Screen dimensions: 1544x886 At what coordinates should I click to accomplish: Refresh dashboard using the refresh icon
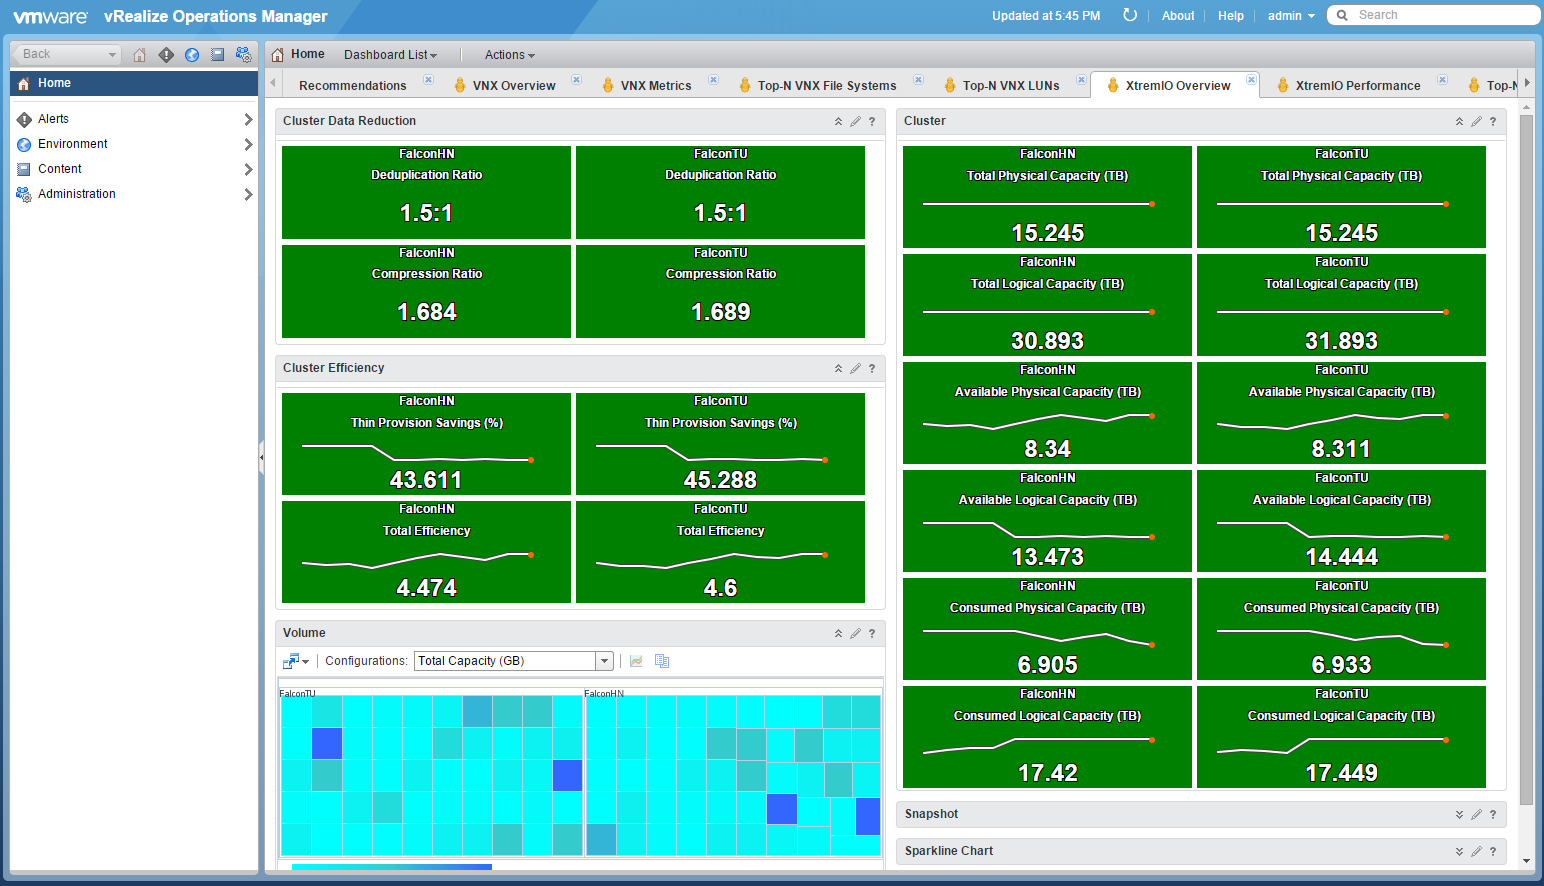[1130, 15]
